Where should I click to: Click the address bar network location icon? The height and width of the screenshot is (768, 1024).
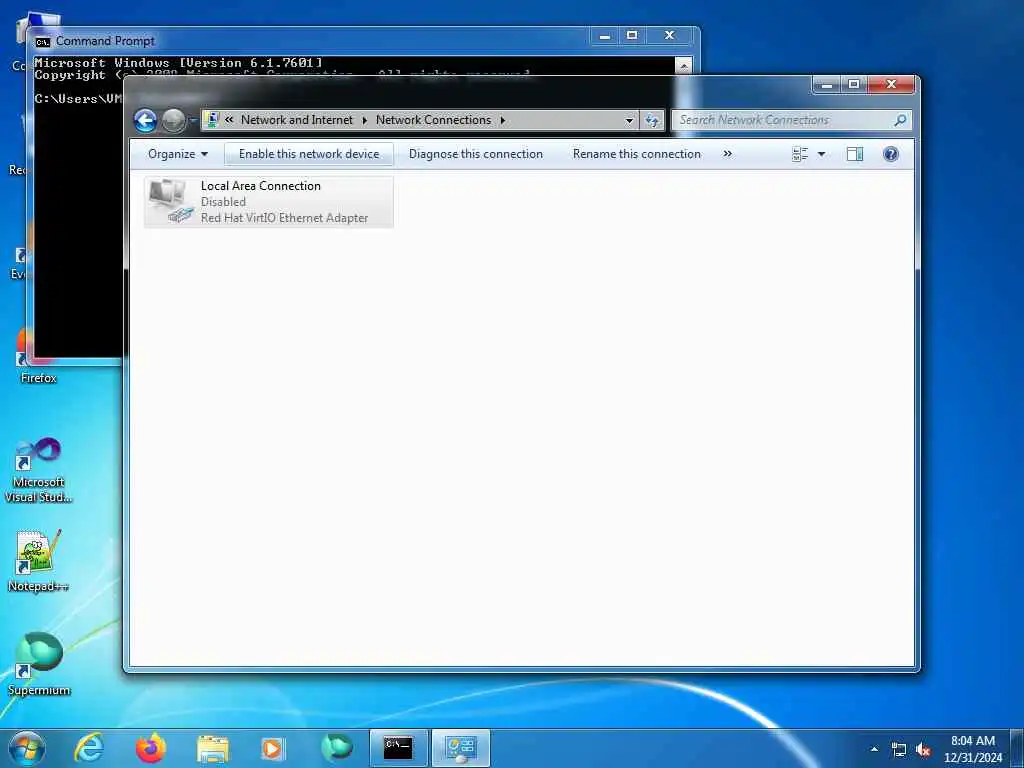tap(212, 120)
